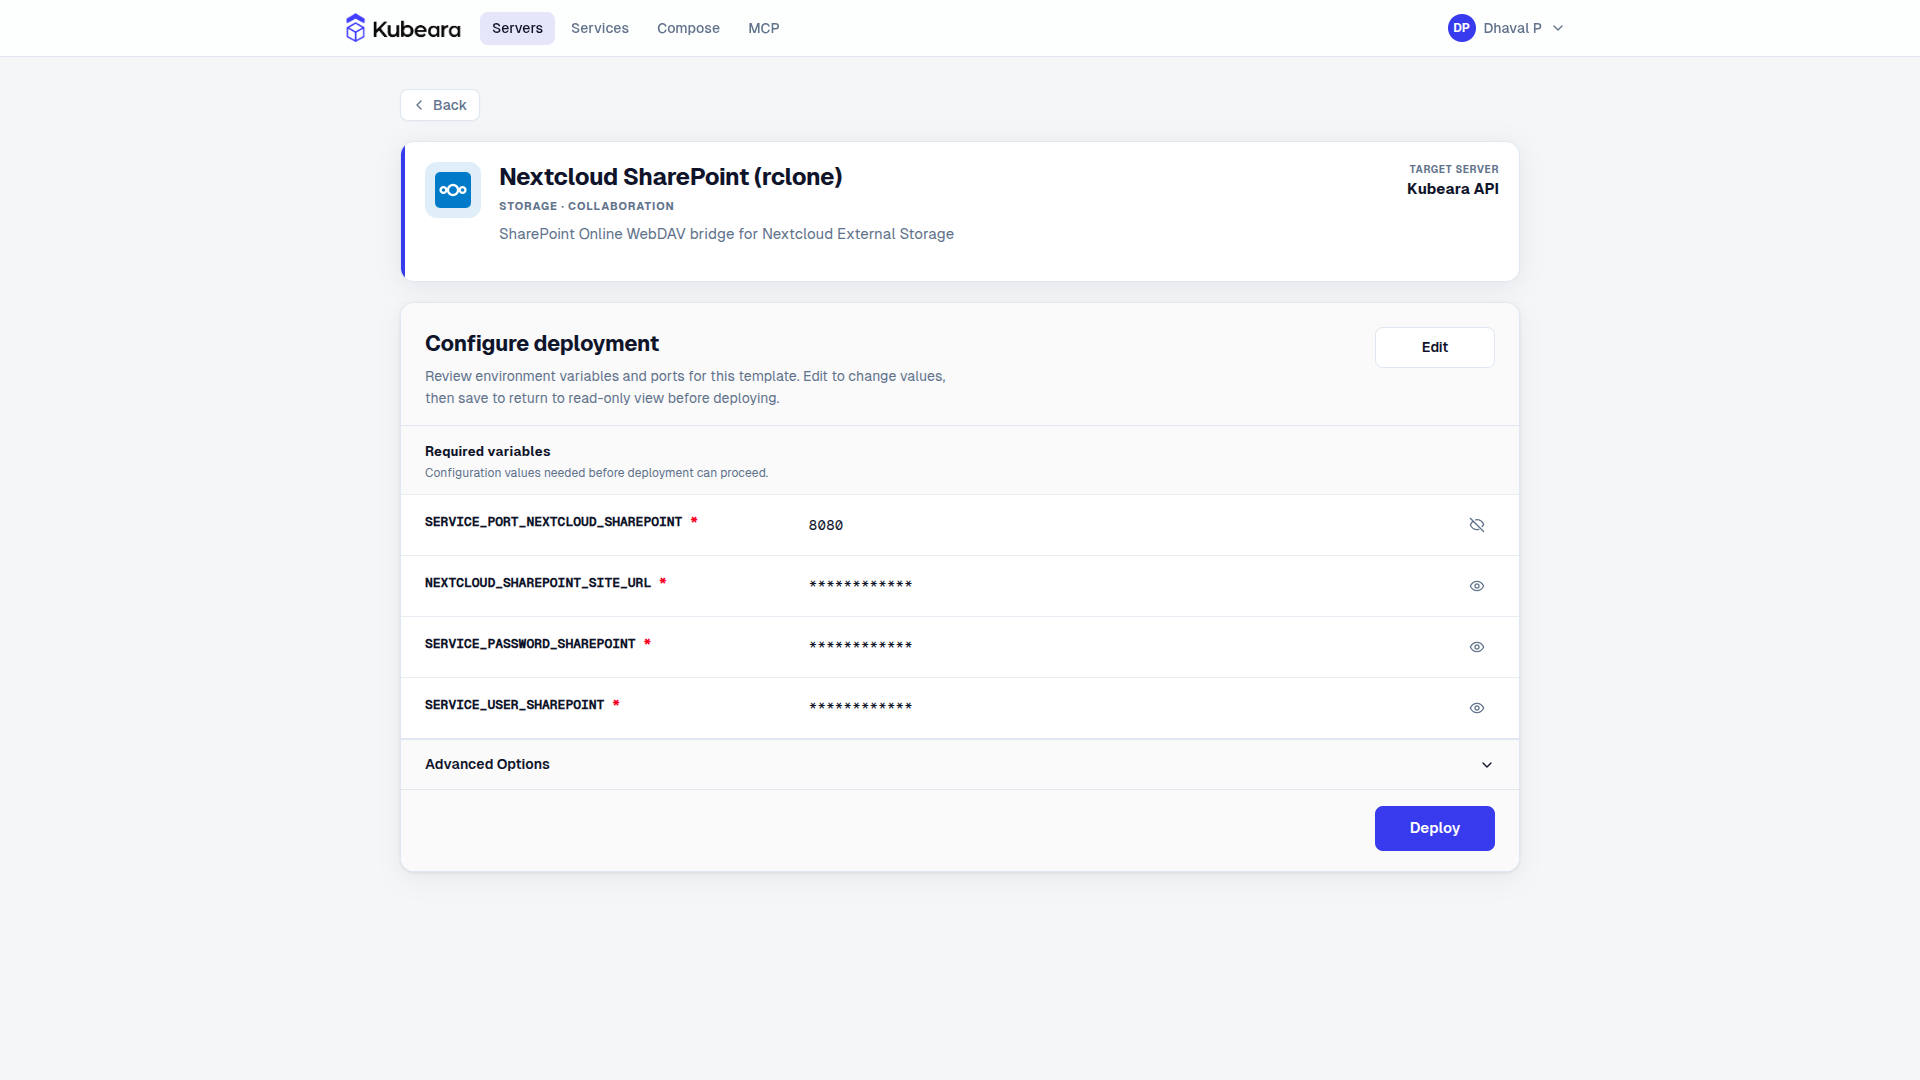
Task: Switch to the Services tab
Action: [600, 28]
